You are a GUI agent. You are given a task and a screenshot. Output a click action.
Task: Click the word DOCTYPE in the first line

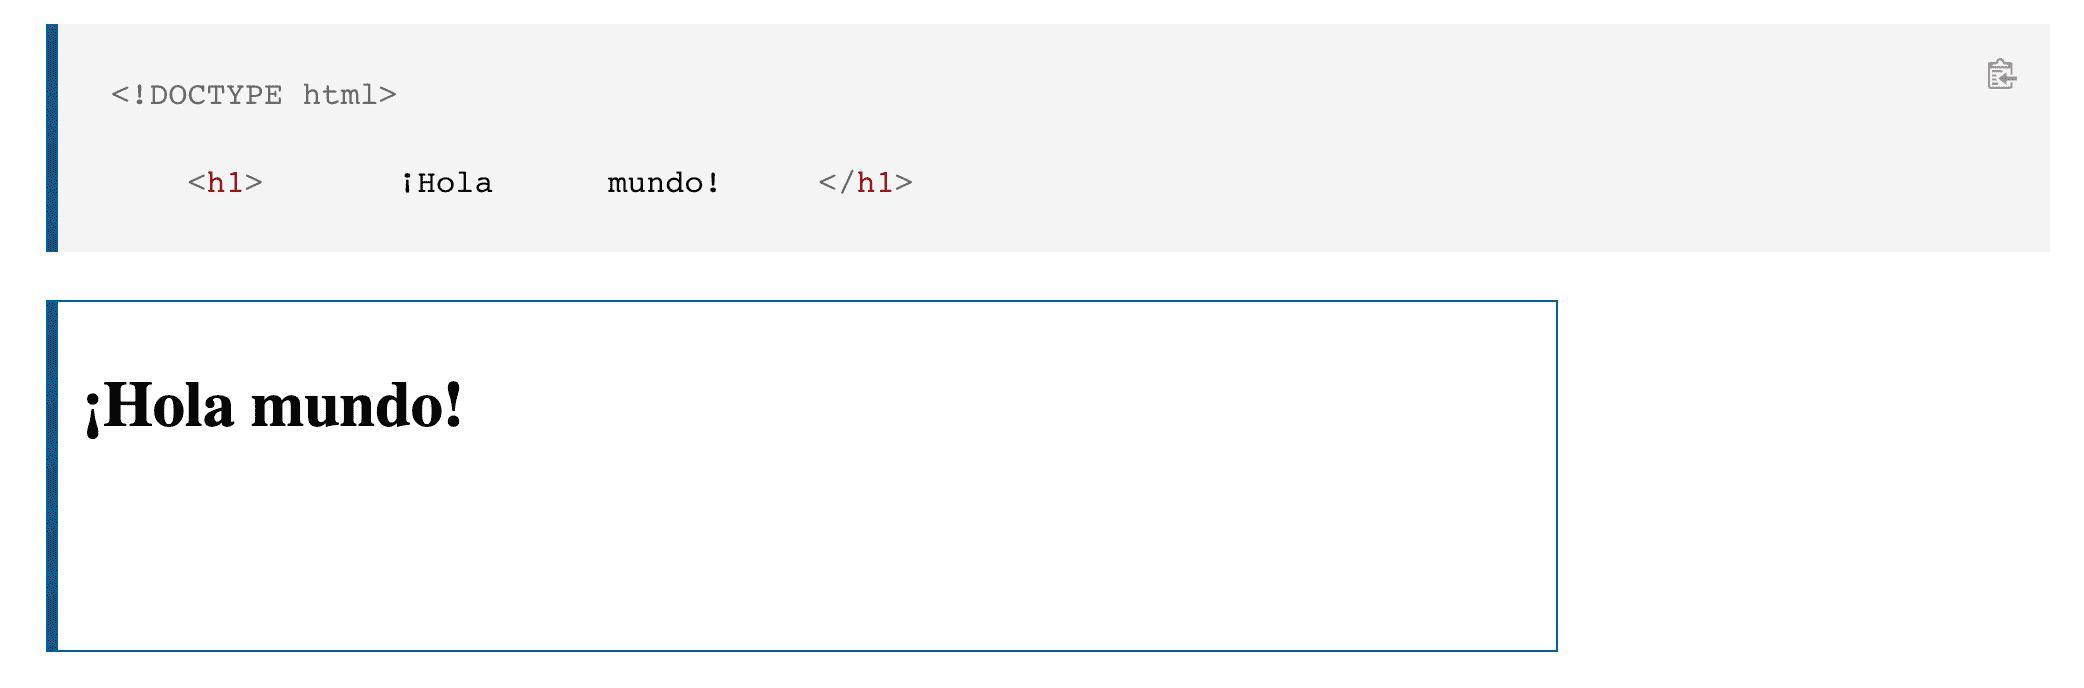click(216, 95)
